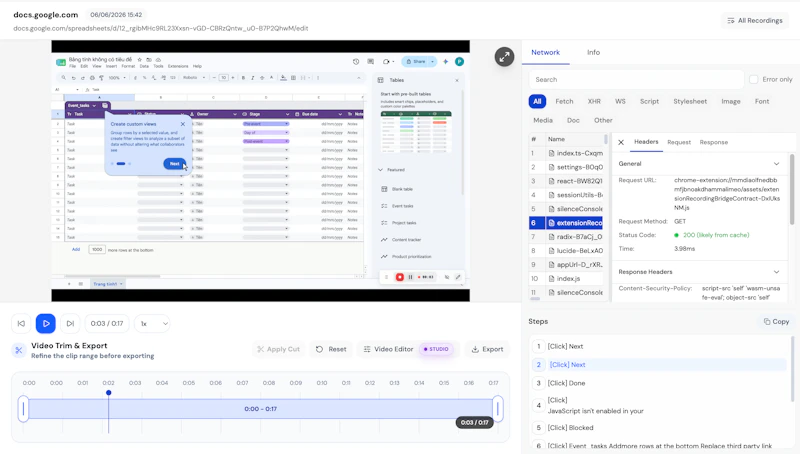The width and height of the screenshot is (800, 454).
Task: Switch to the Info tab
Action: [x=593, y=53]
